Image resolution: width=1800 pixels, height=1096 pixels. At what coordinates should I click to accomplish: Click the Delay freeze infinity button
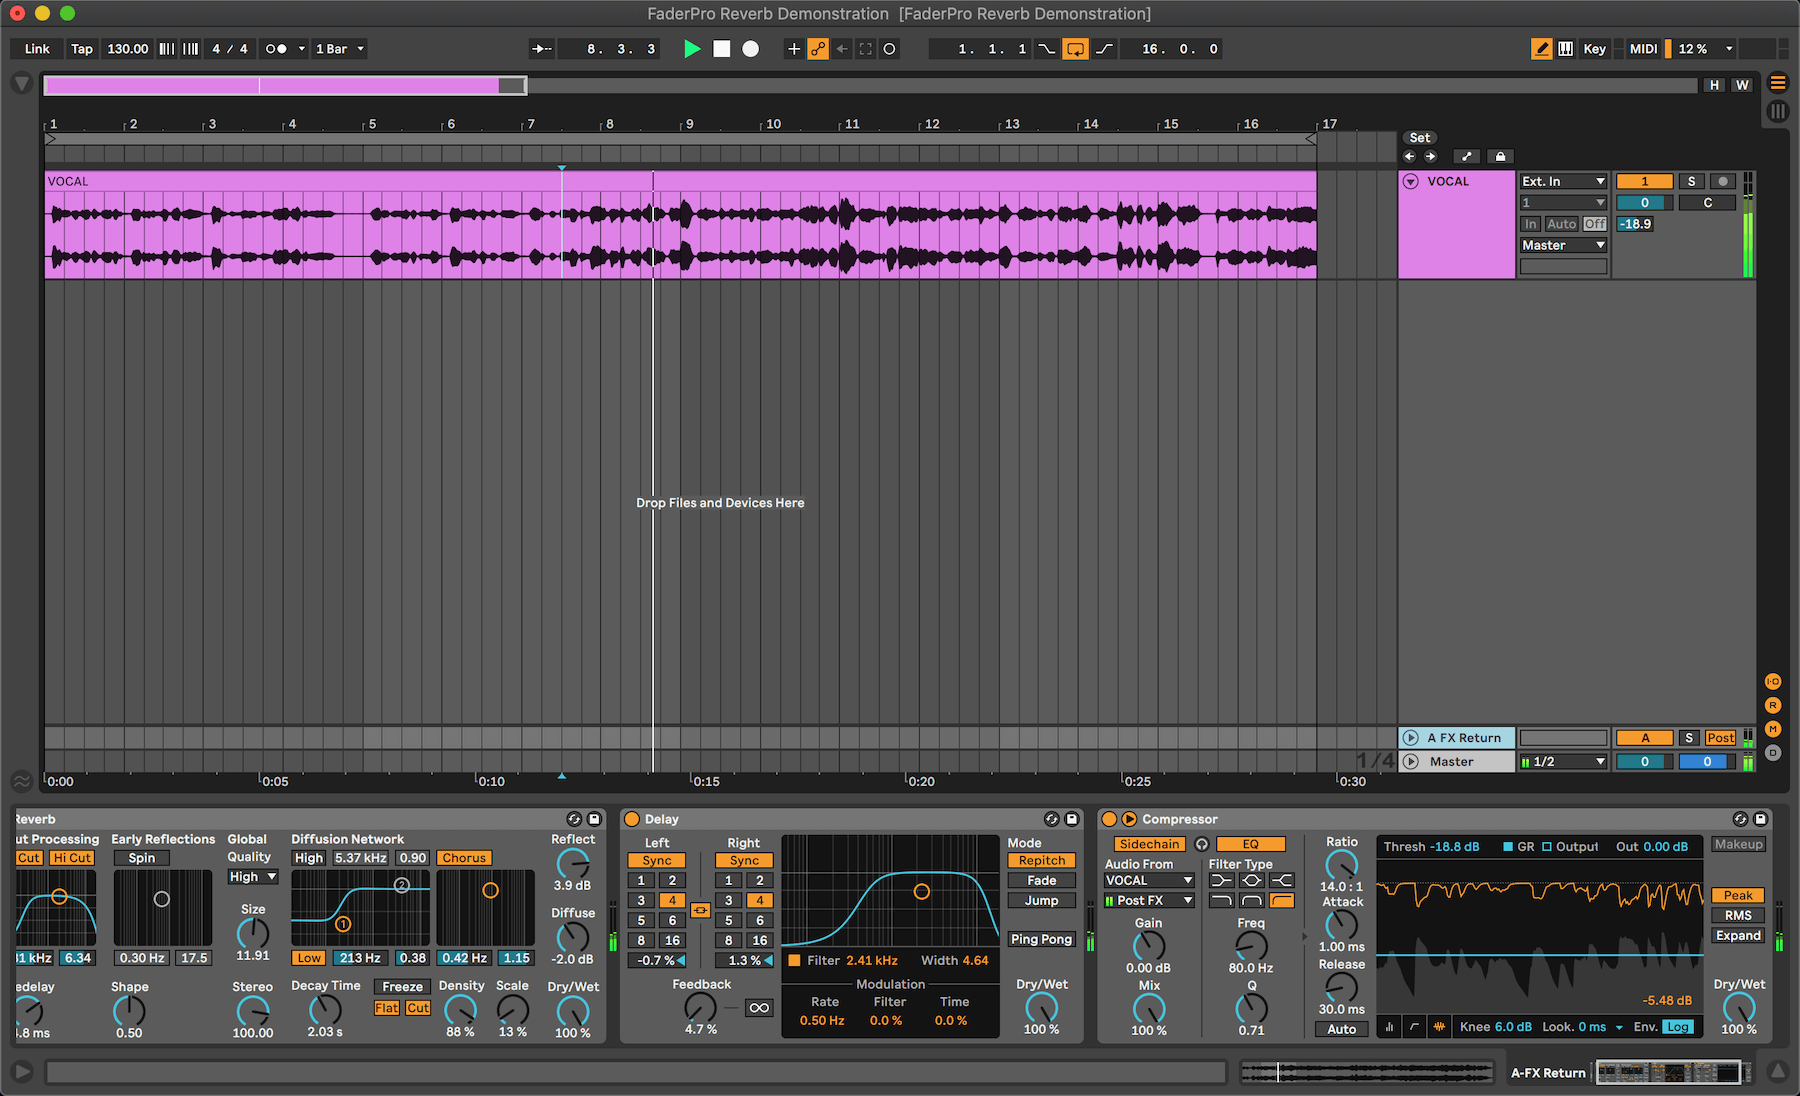click(759, 1008)
